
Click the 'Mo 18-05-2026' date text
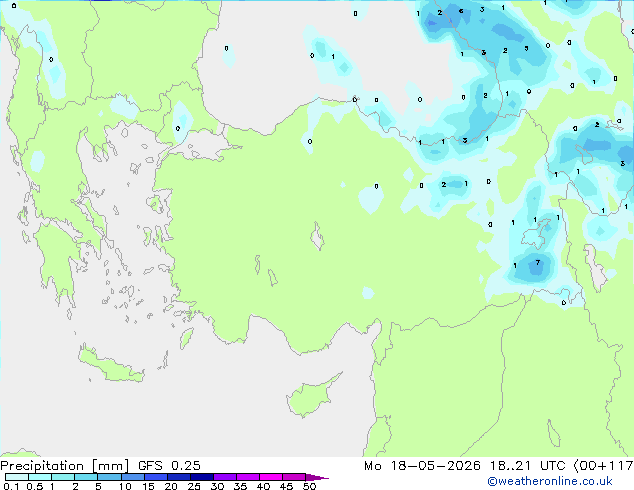[422, 466]
